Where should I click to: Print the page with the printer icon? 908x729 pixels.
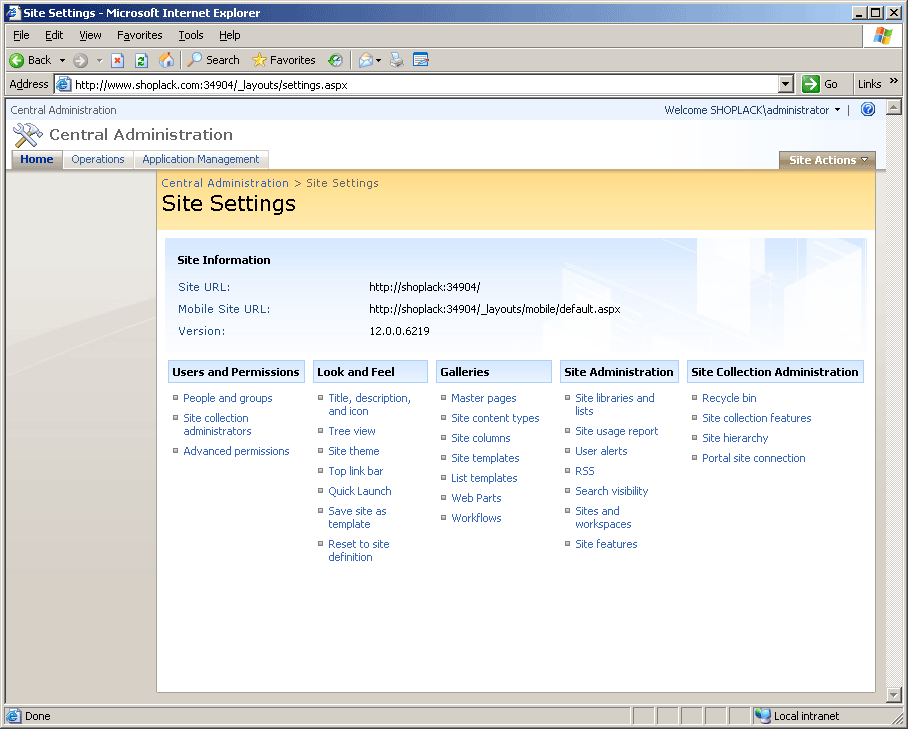click(x=397, y=60)
